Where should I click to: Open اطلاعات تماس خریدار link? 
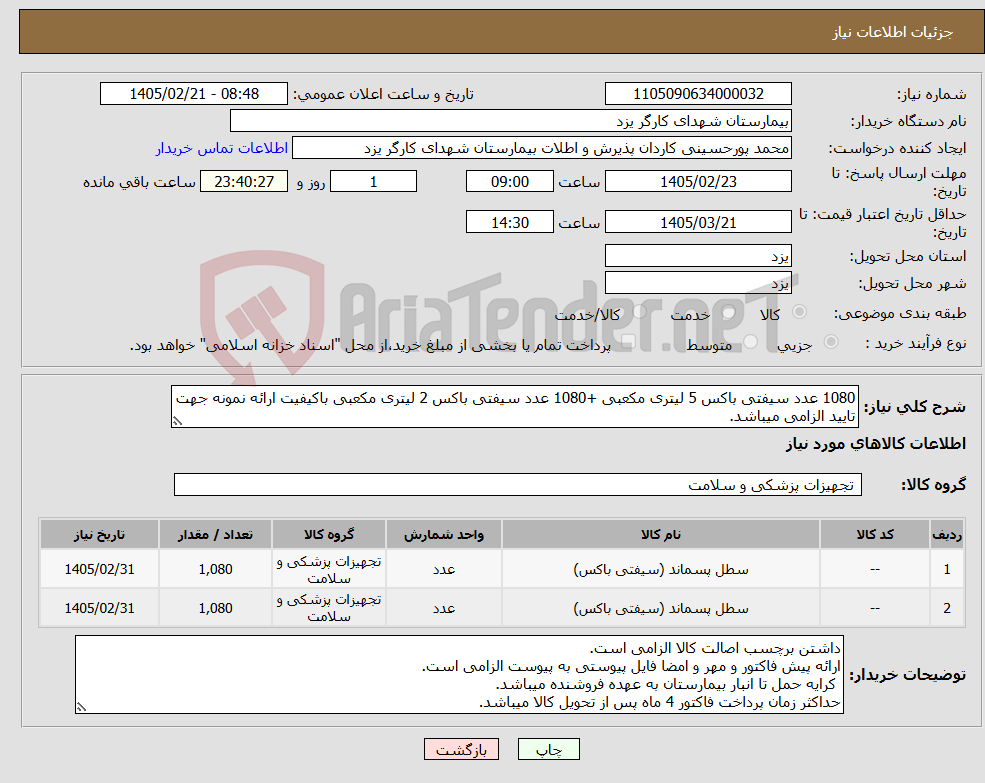point(222,148)
